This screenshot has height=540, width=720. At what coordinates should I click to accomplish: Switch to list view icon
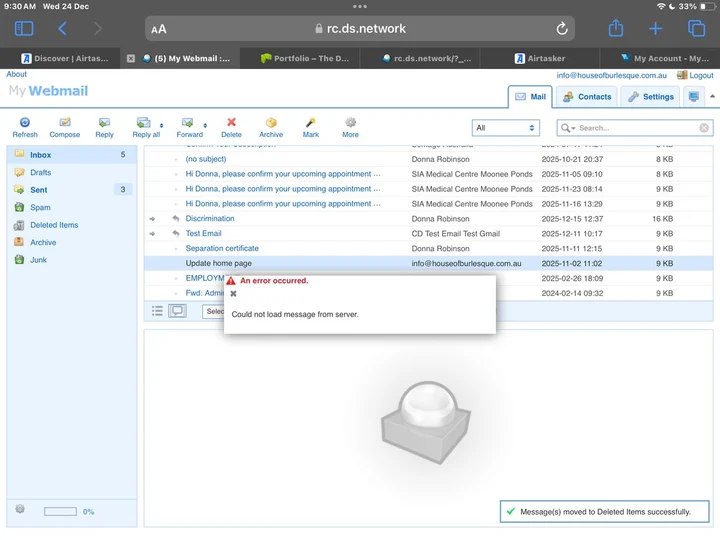click(157, 311)
